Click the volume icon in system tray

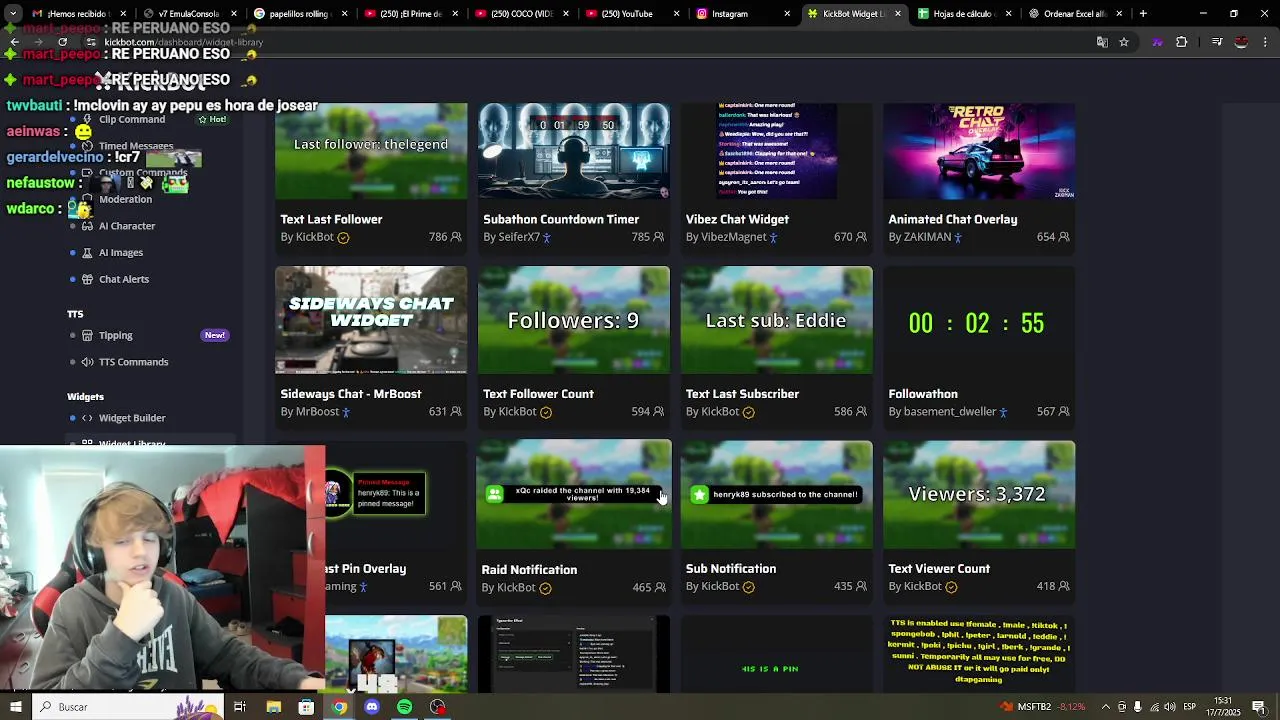1168,707
